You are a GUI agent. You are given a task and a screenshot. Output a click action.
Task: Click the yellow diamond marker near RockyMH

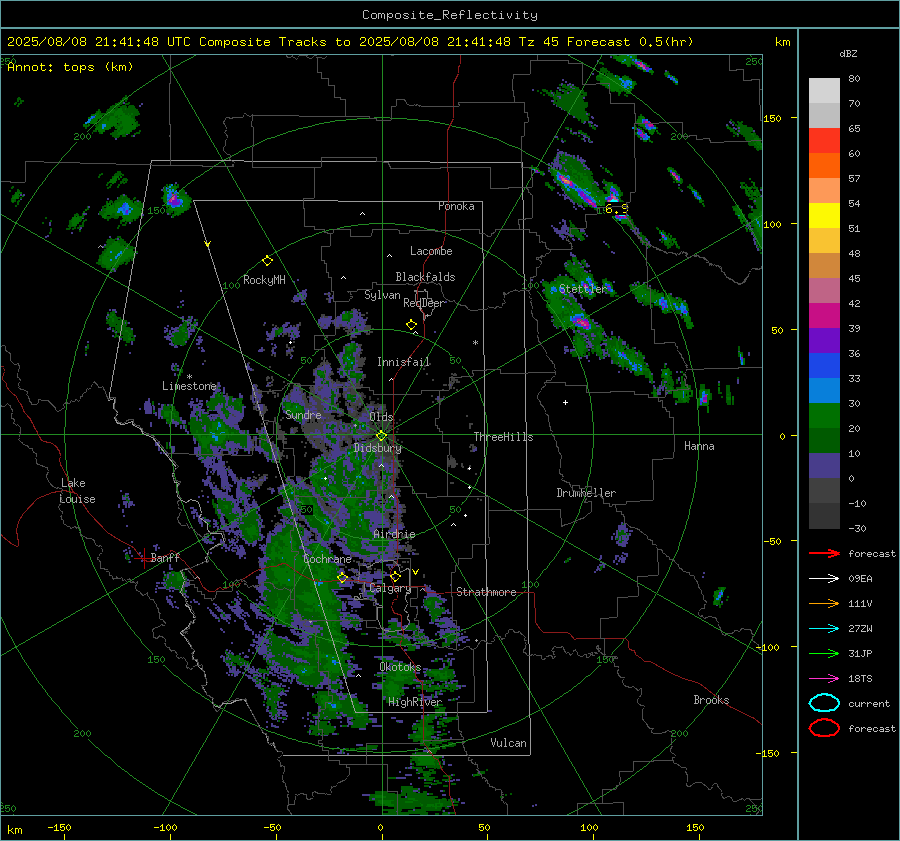pos(267,261)
